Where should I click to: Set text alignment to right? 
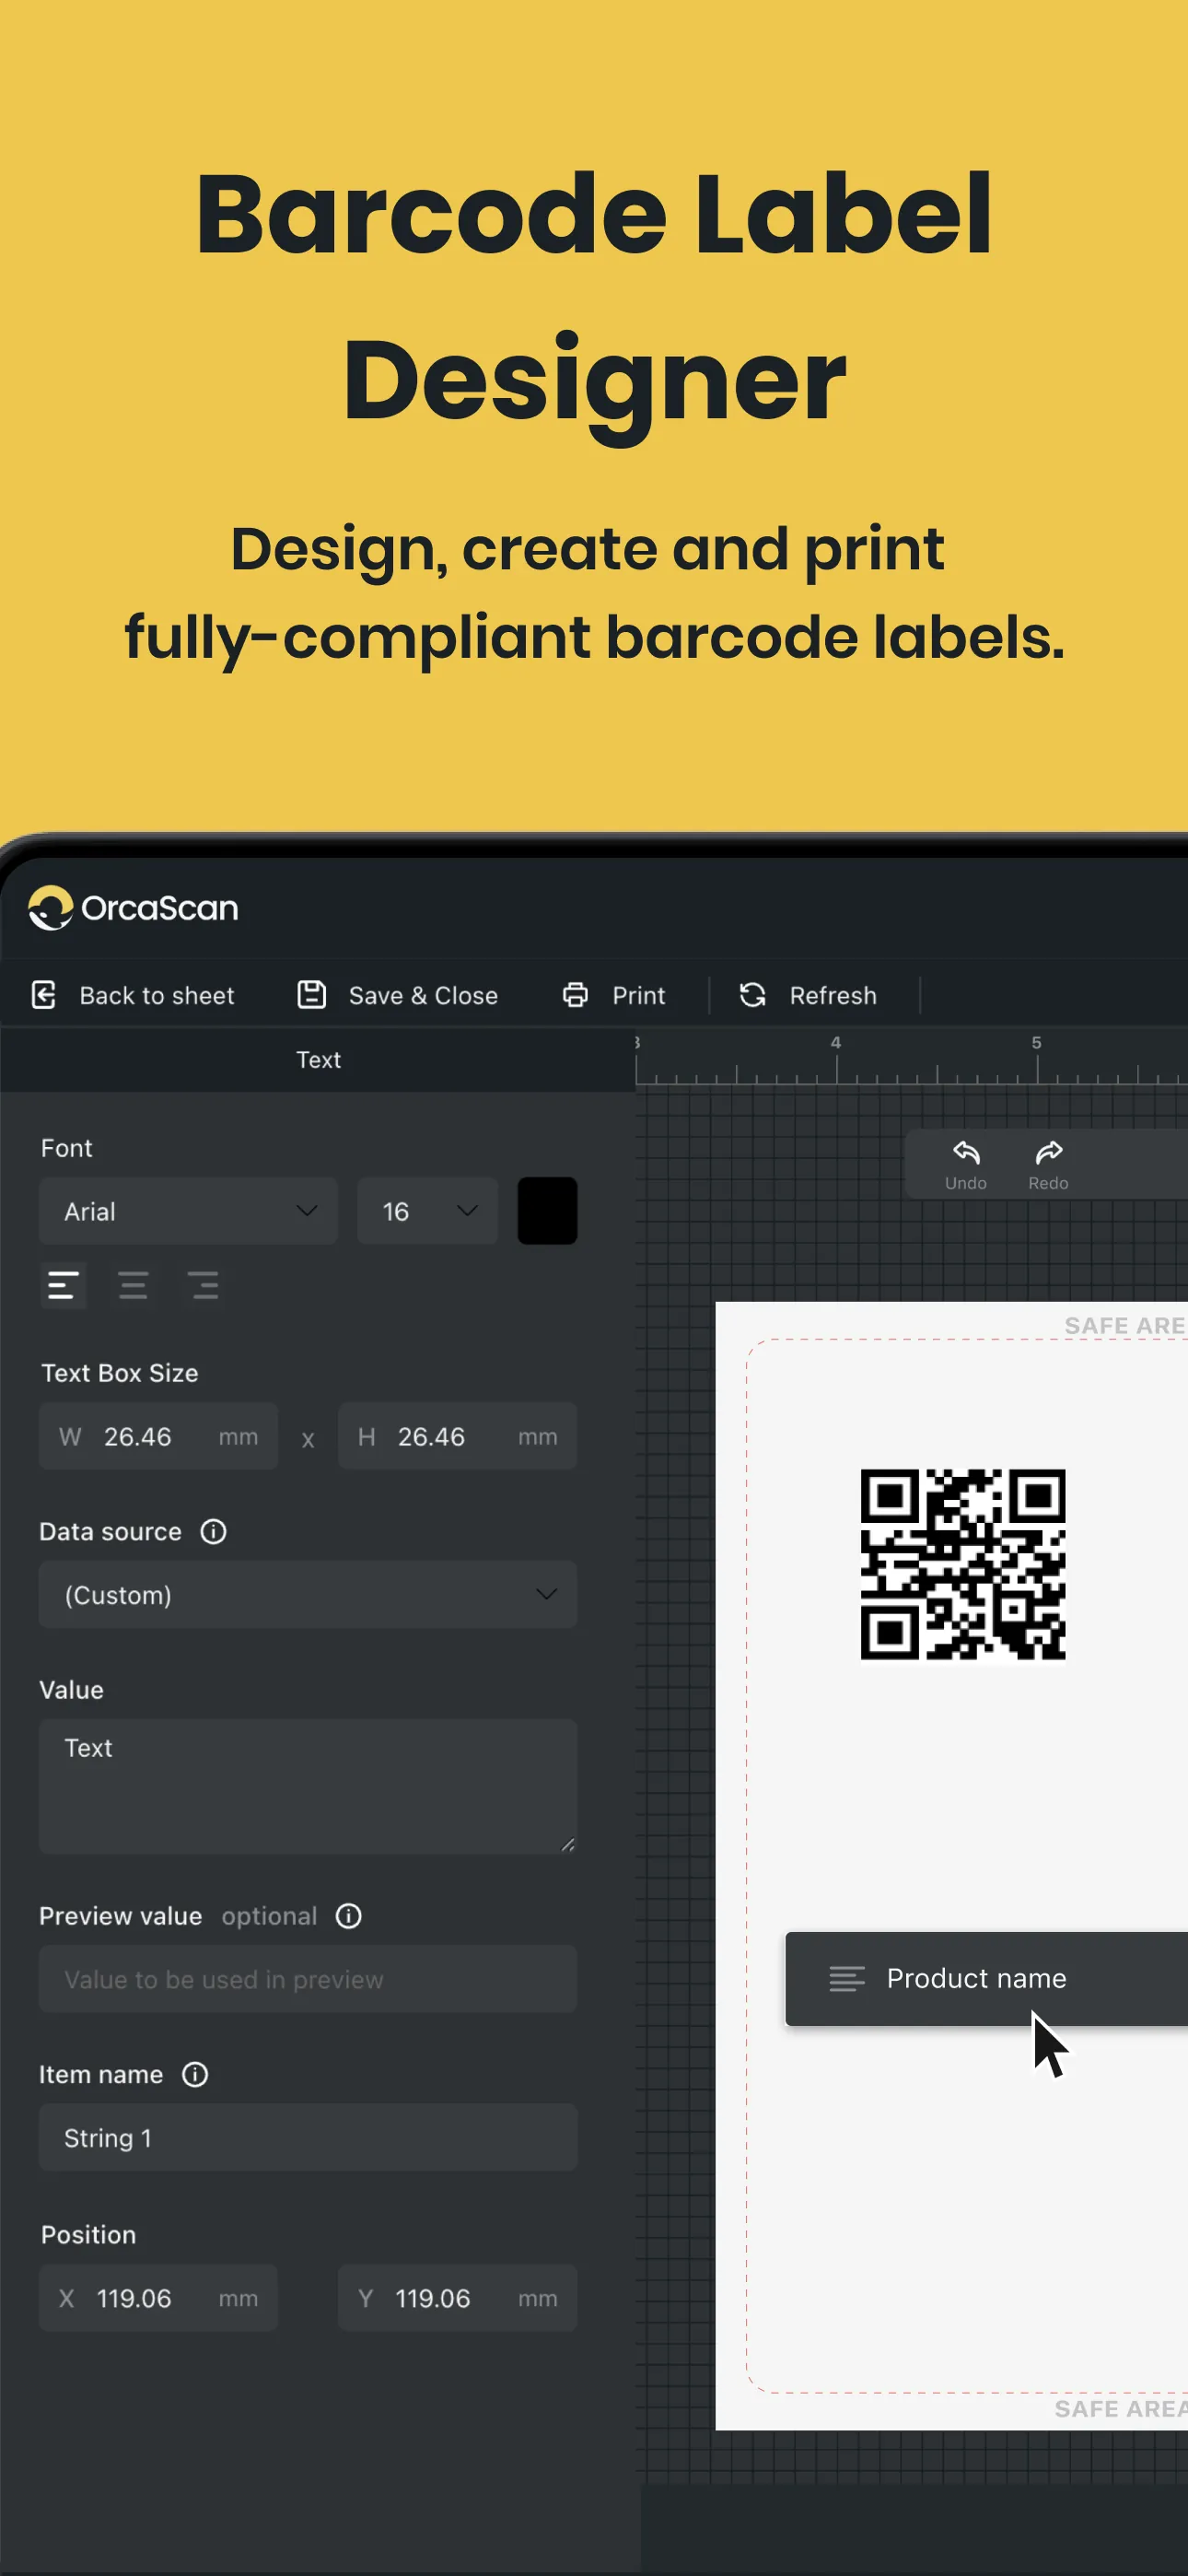[x=203, y=1285]
